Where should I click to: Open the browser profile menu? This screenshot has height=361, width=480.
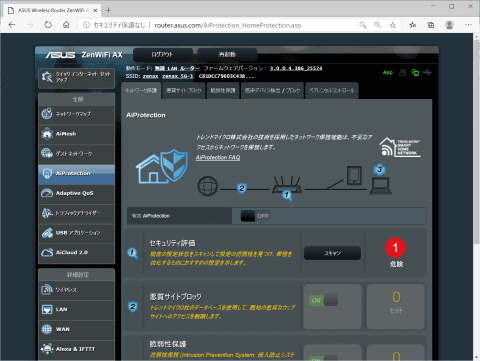click(x=449, y=25)
